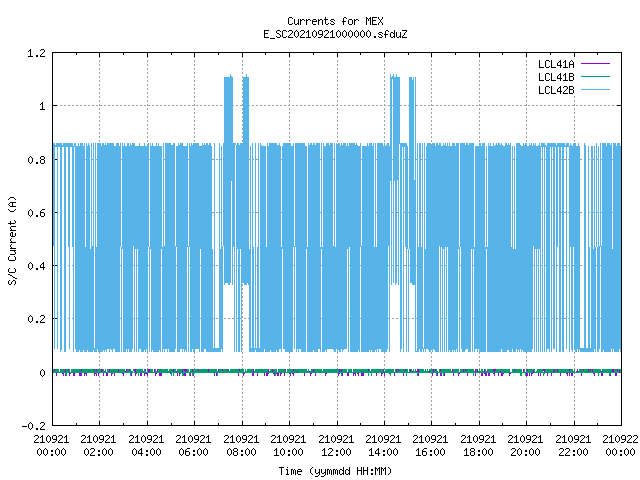Image resolution: width=640 pixels, height=480 pixels.
Task: Click the 18:00 time tick label
Action: (x=478, y=453)
